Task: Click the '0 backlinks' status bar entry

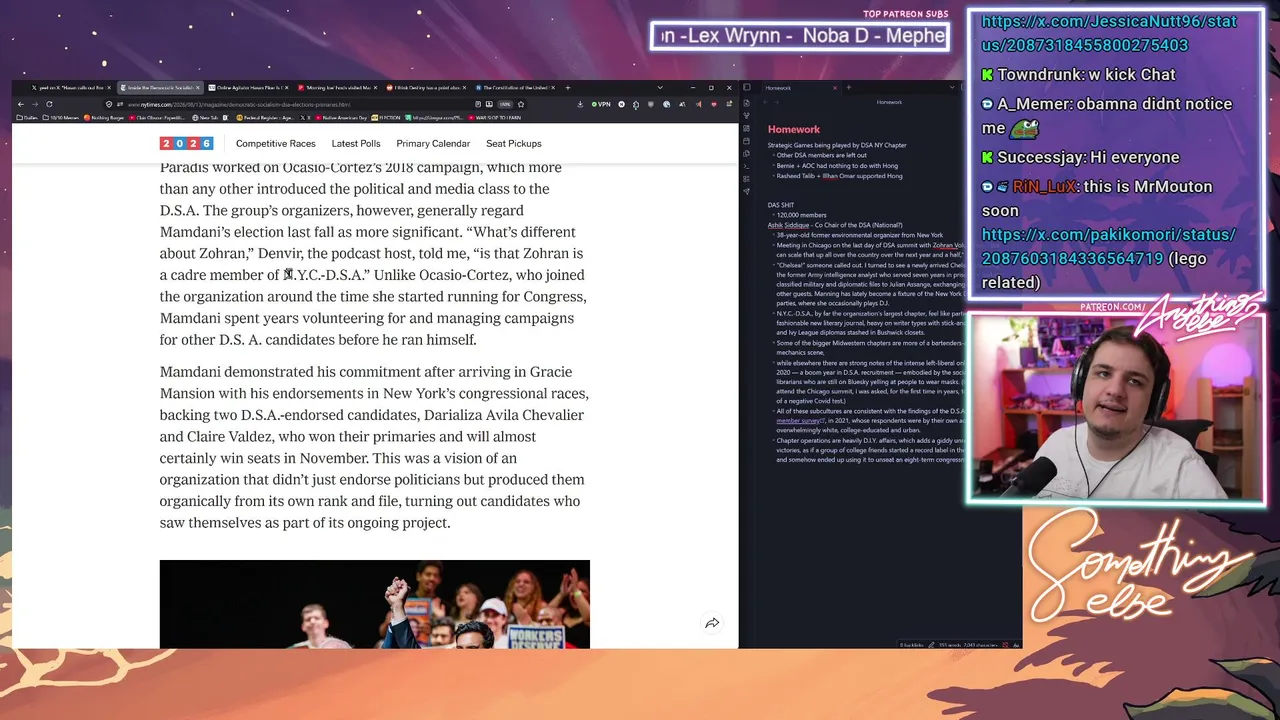Action: coord(912,645)
